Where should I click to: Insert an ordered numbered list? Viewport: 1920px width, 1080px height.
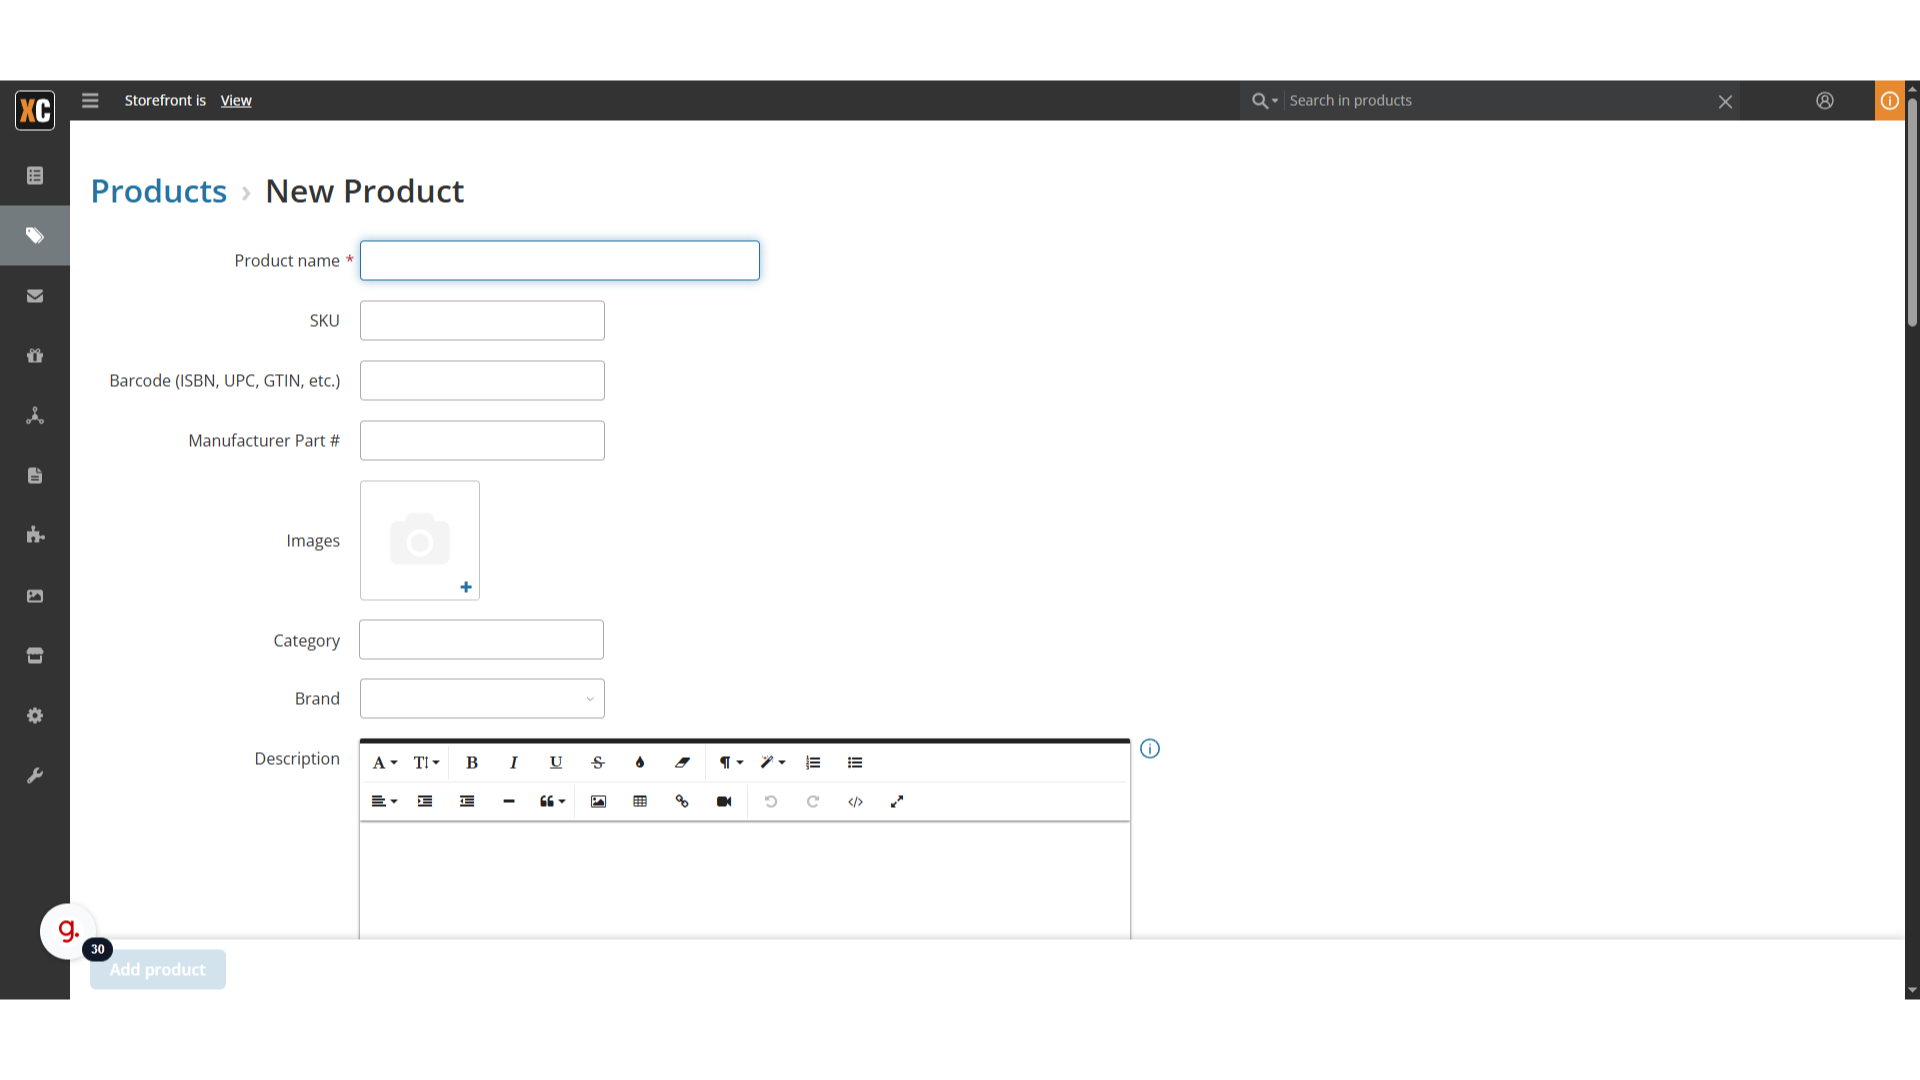tap(813, 763)
